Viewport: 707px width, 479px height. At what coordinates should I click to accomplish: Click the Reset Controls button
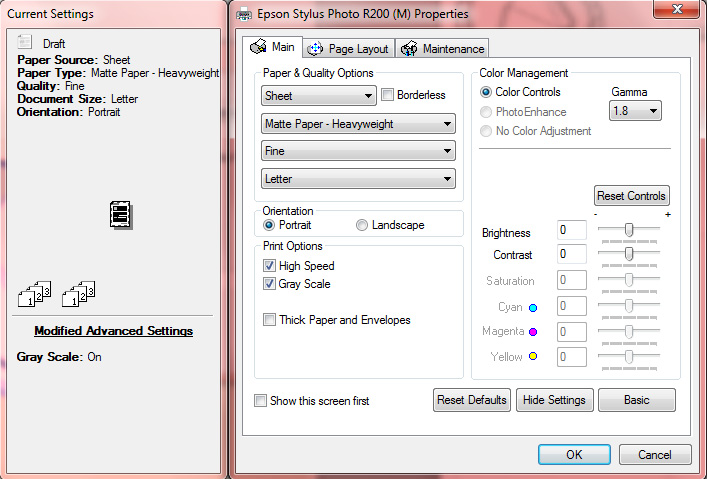point(631,196)
